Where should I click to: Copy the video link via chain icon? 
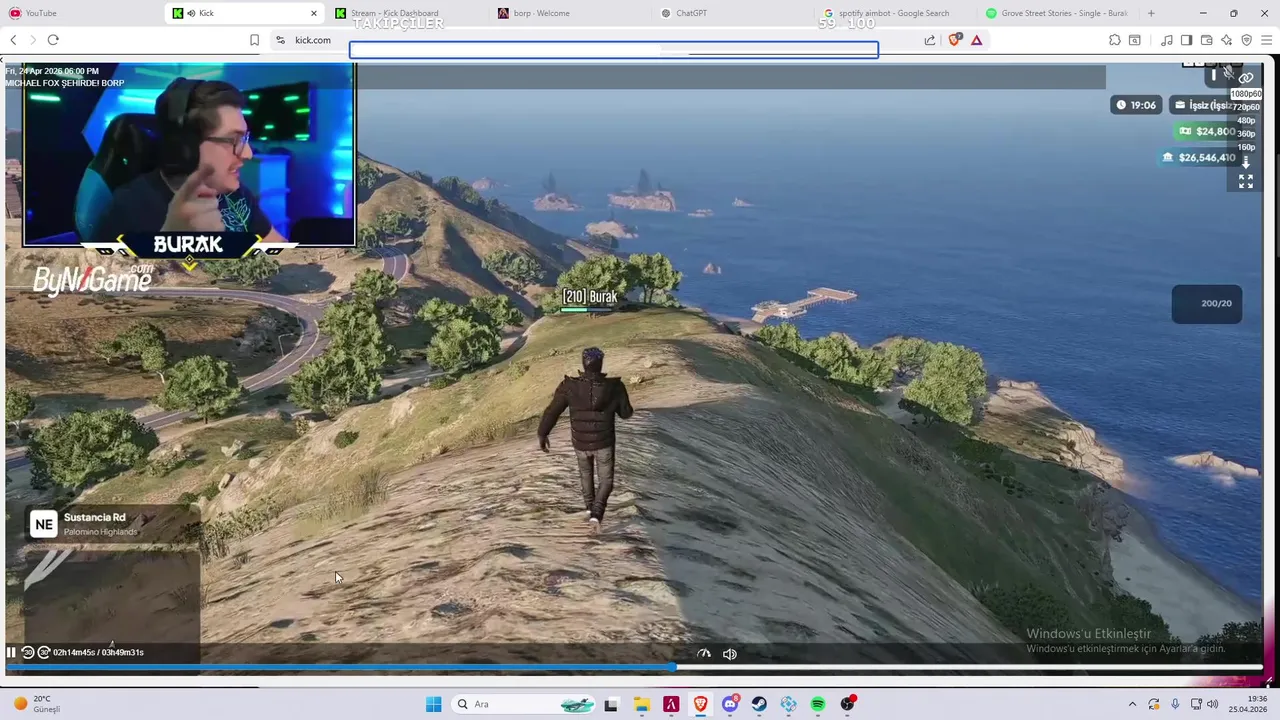pos(1246,77)
